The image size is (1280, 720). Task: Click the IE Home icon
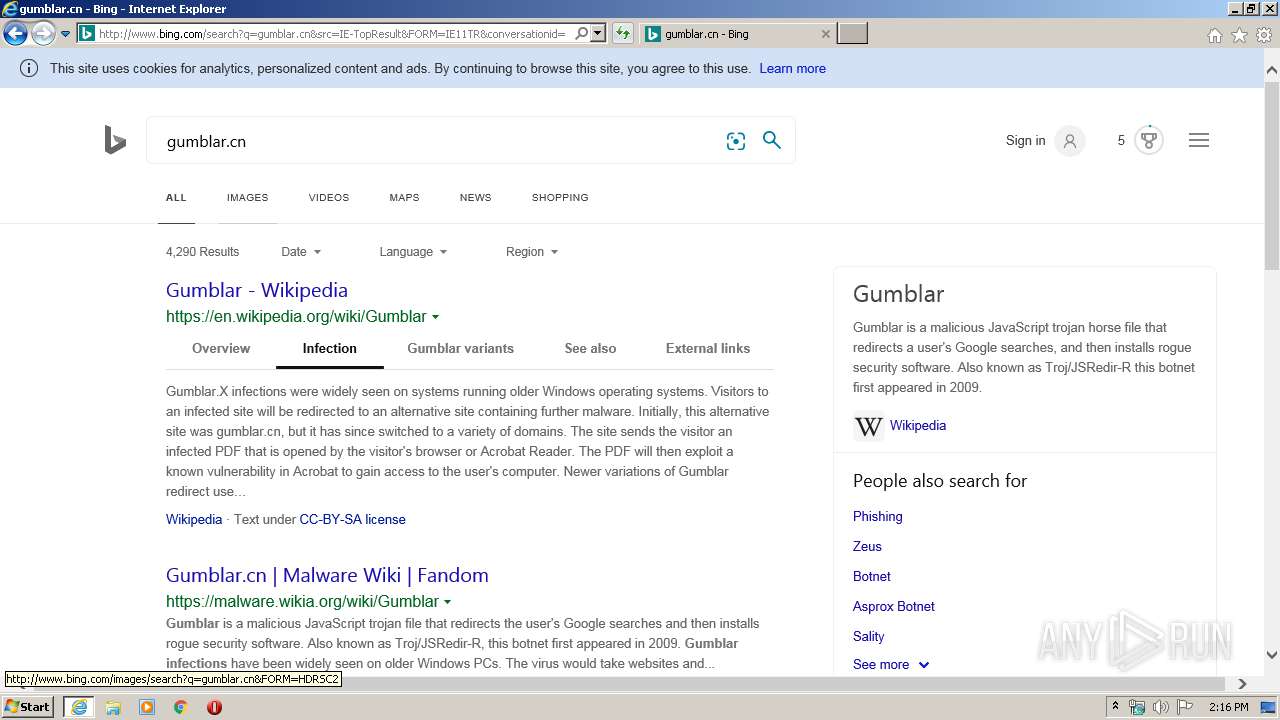1214,35
